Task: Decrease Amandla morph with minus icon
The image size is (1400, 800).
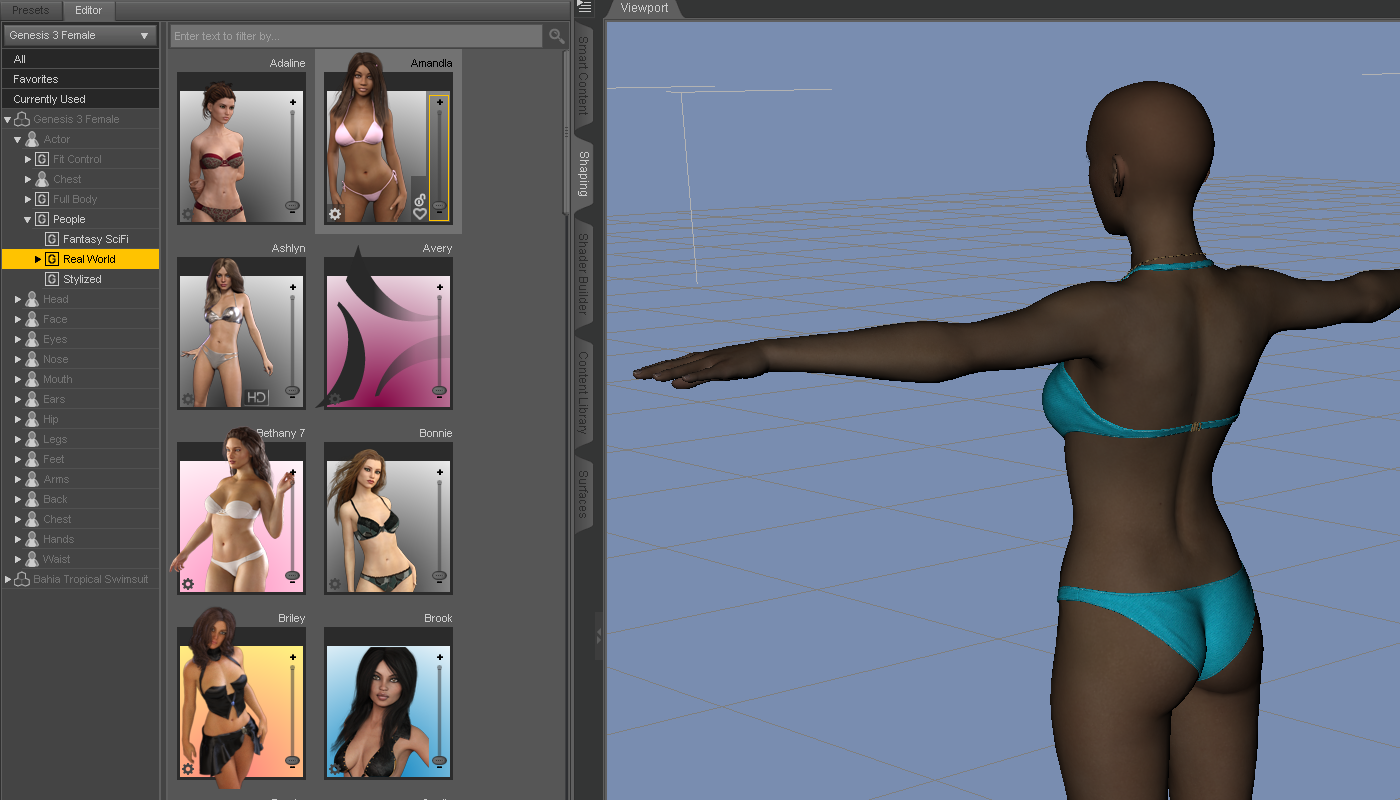Action: click(439, 213)
